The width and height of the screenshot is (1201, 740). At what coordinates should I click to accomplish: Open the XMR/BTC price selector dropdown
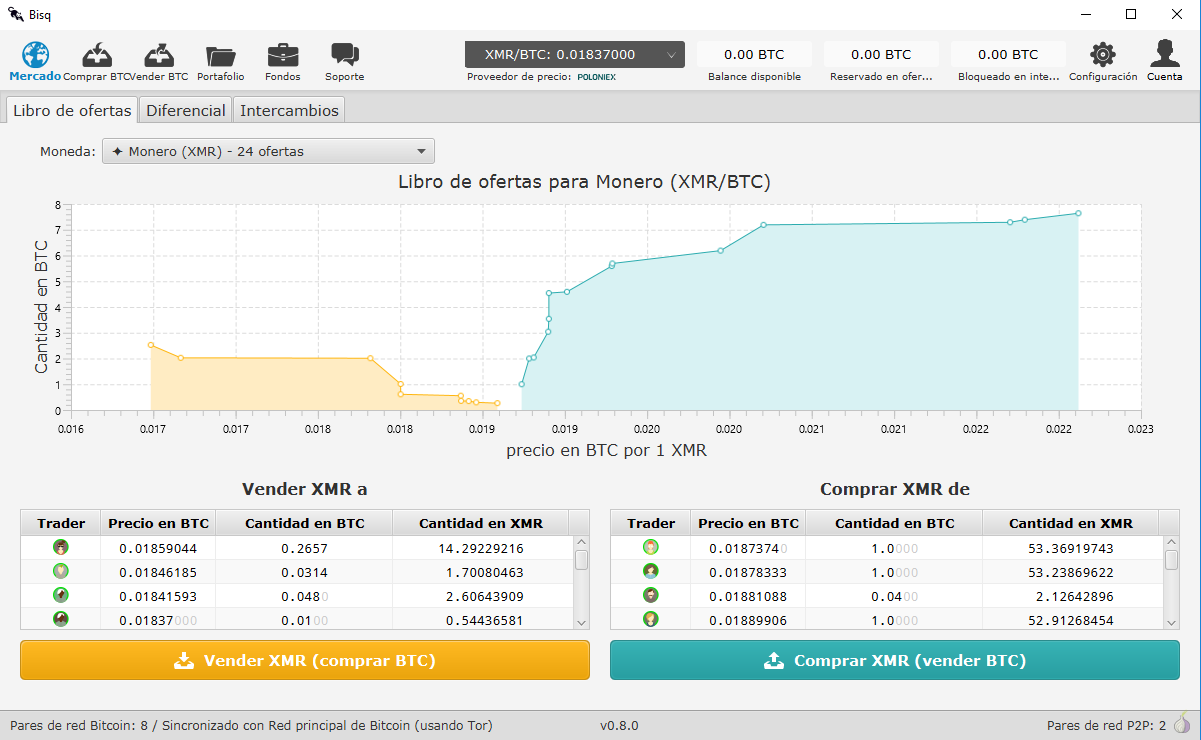coord(575,54)
